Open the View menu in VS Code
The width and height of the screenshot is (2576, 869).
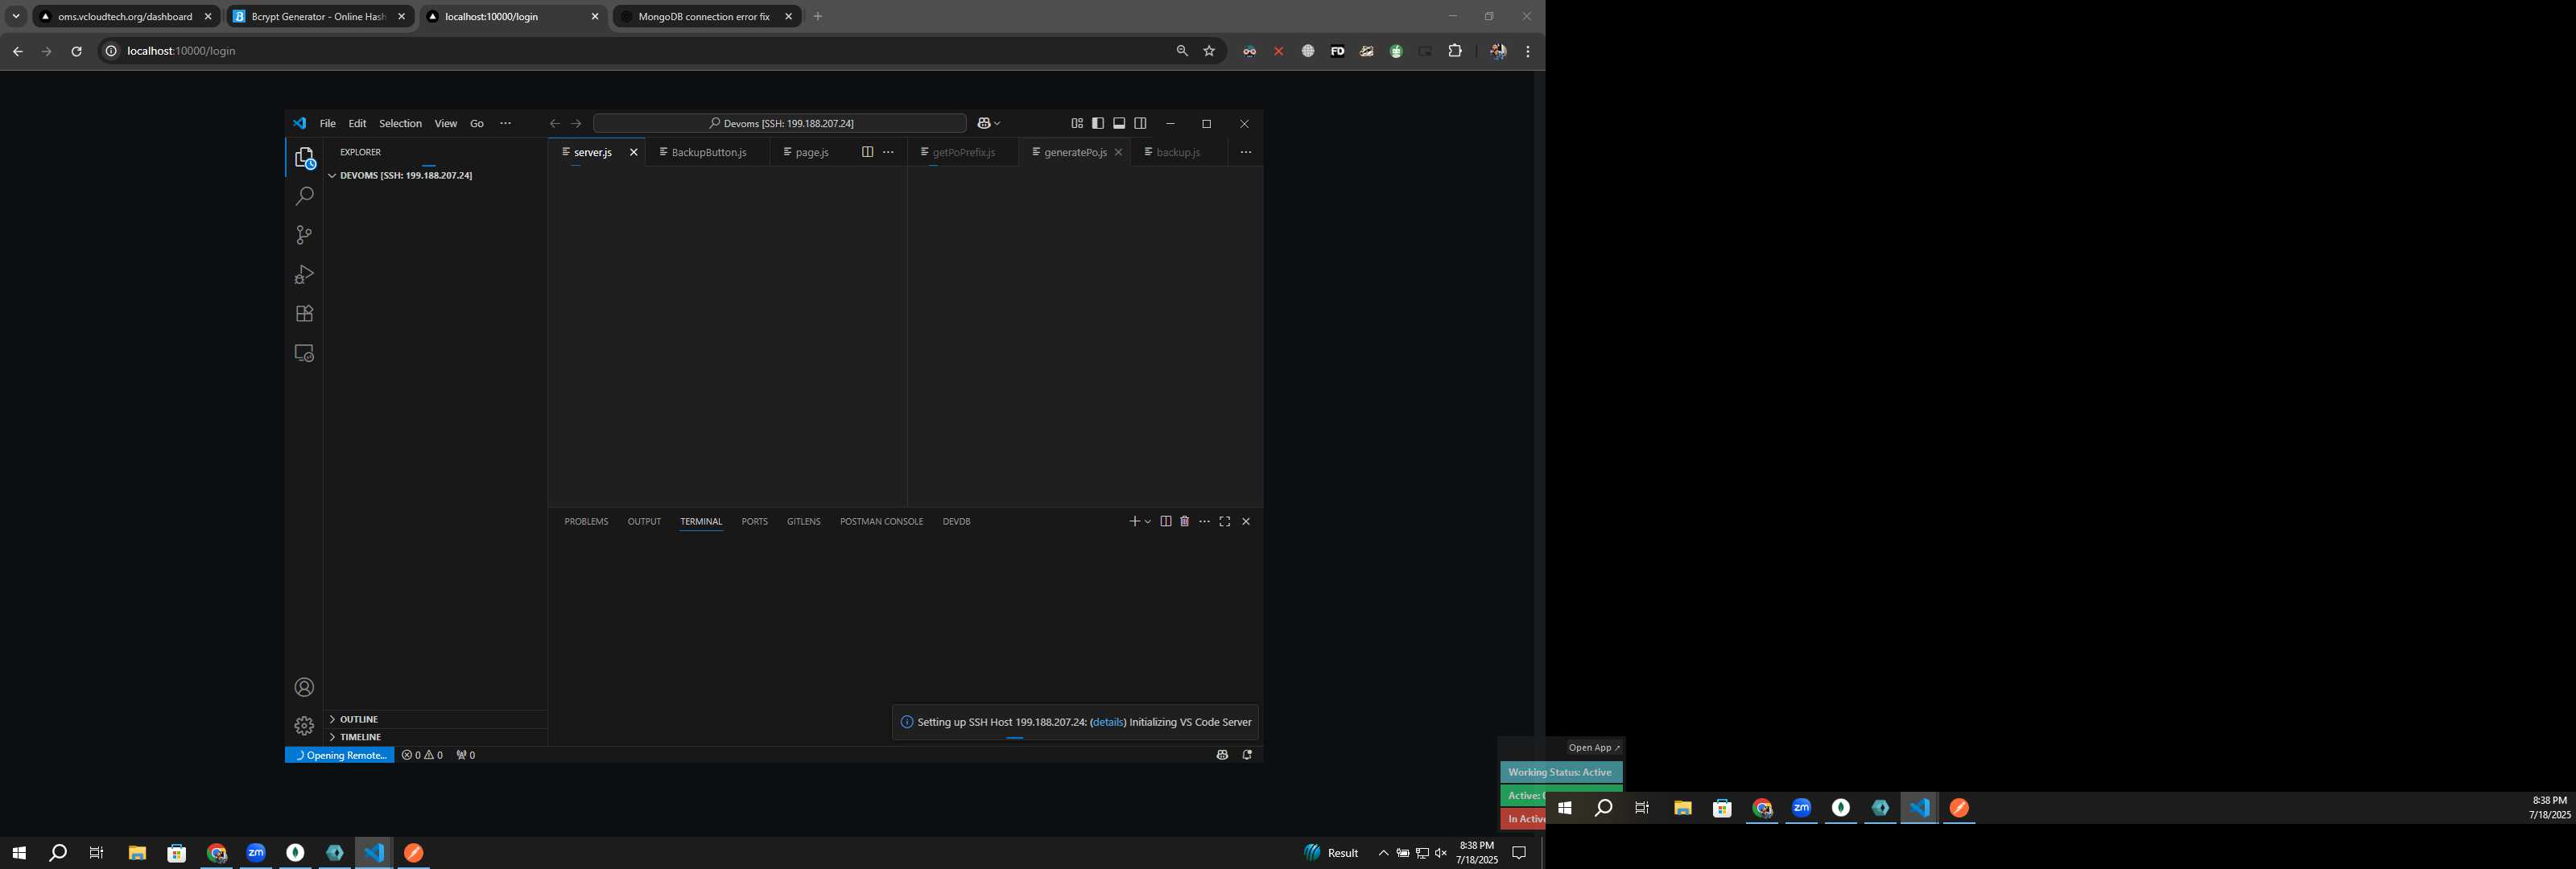coord(446,124)
